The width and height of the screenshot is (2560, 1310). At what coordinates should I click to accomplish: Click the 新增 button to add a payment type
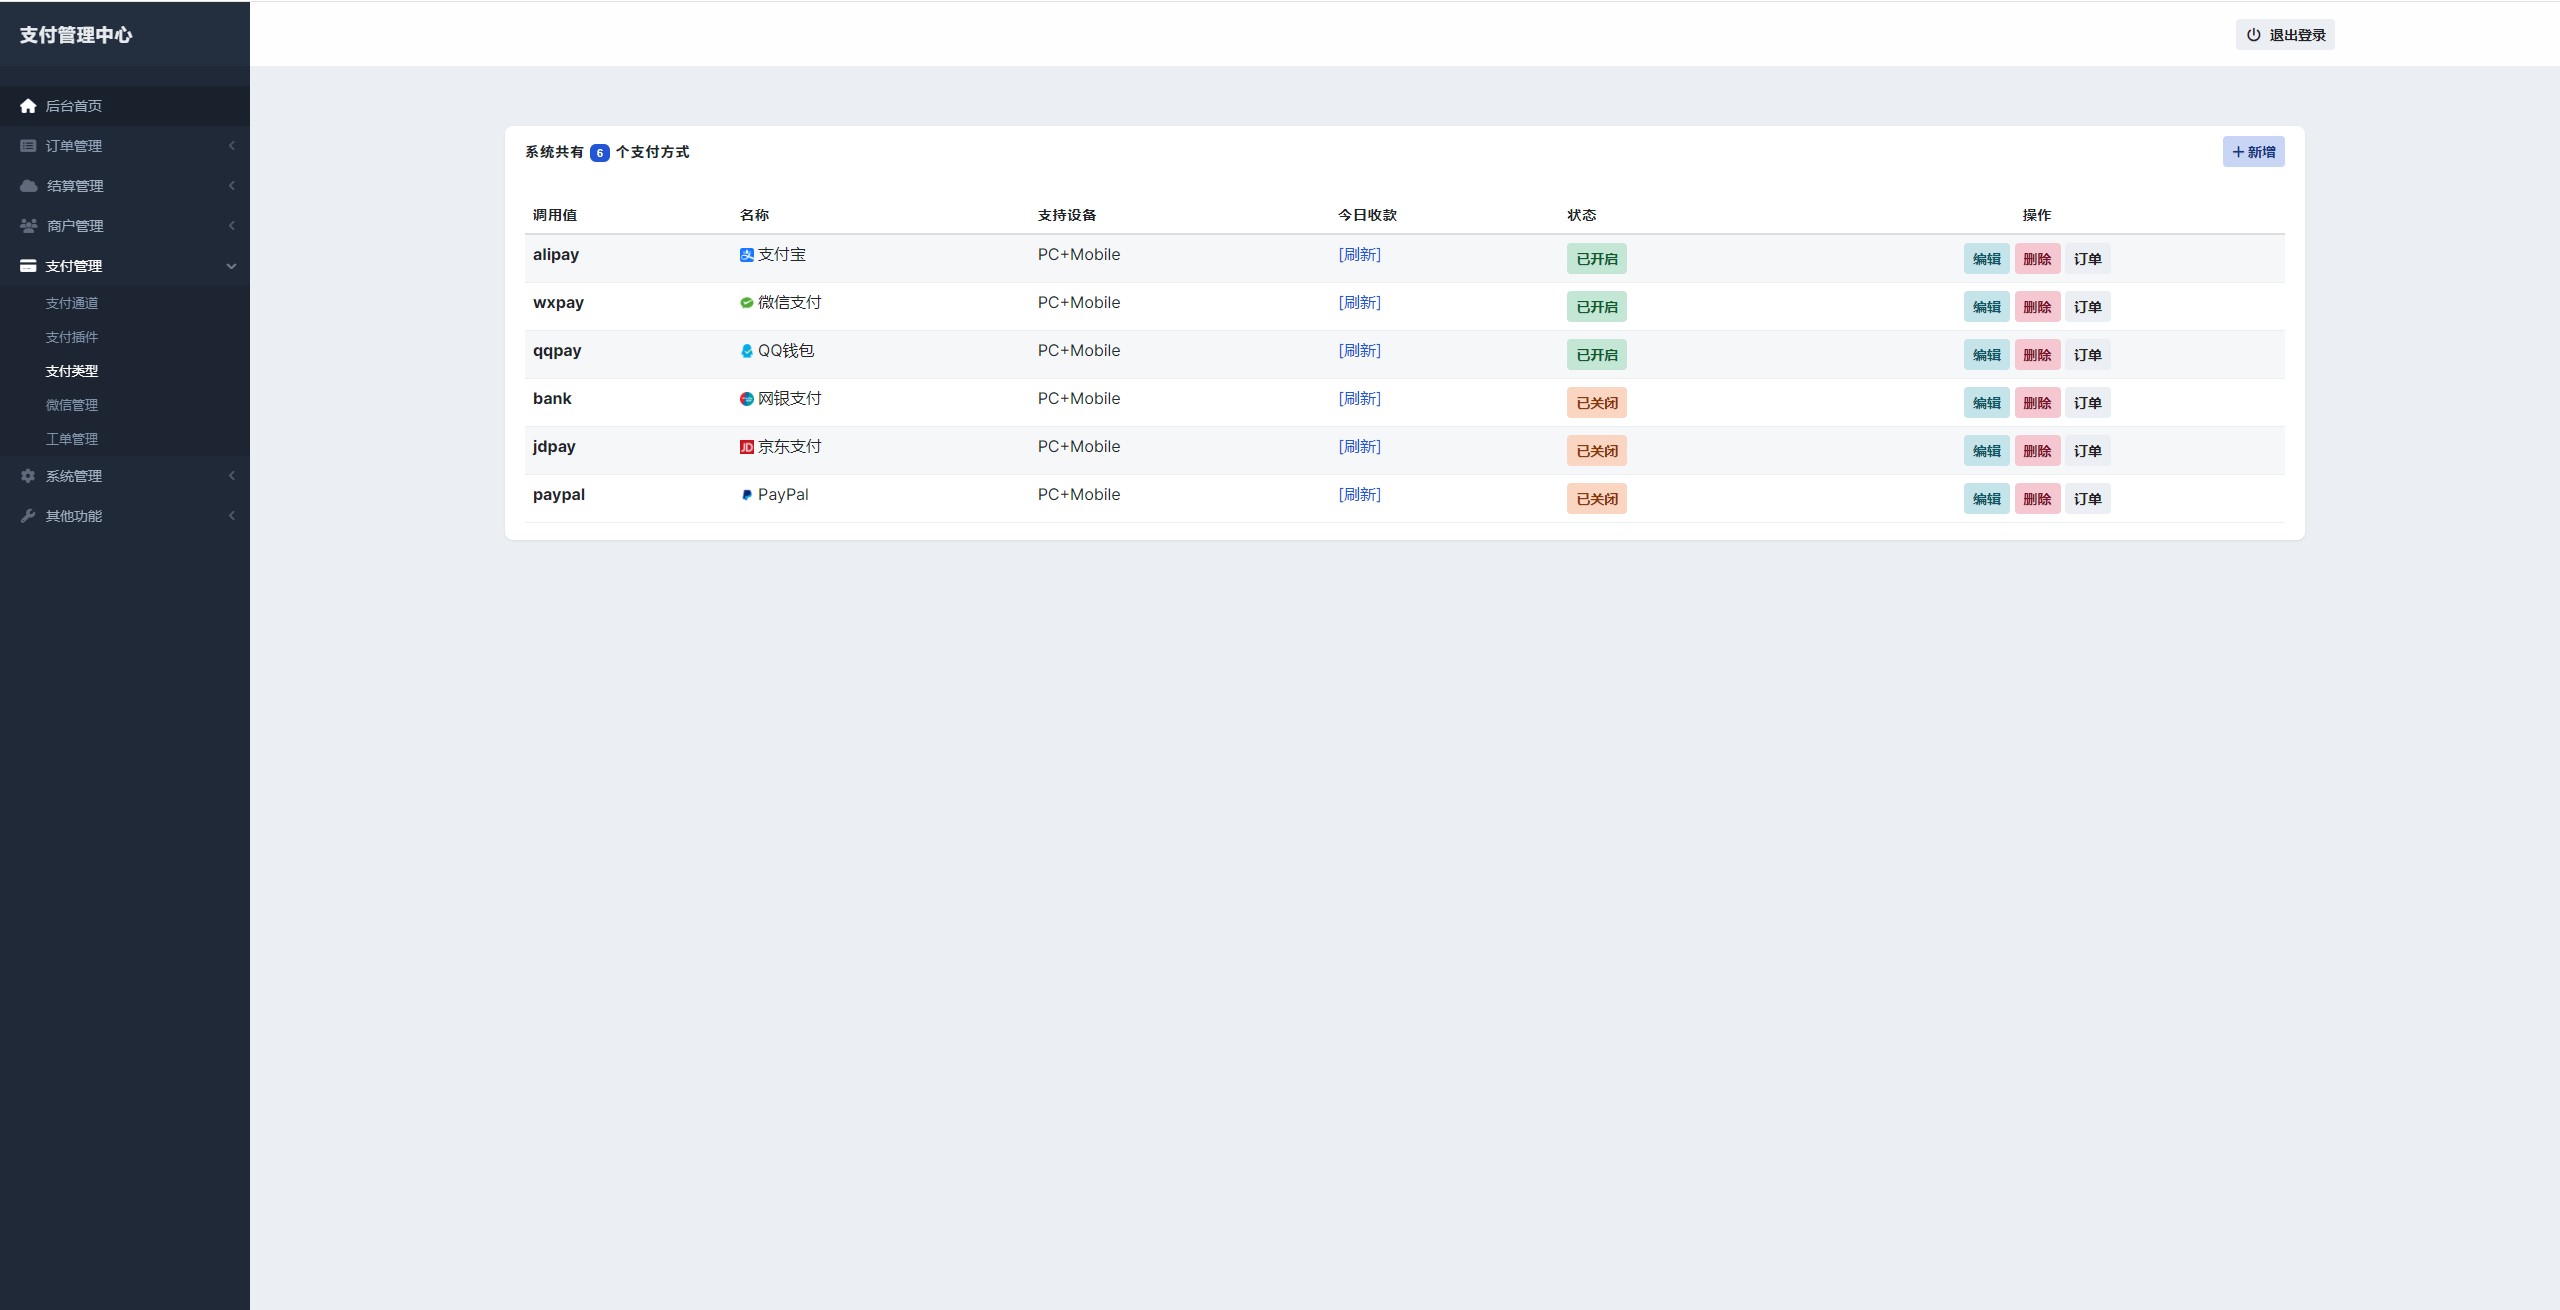tap(2253, 152)
